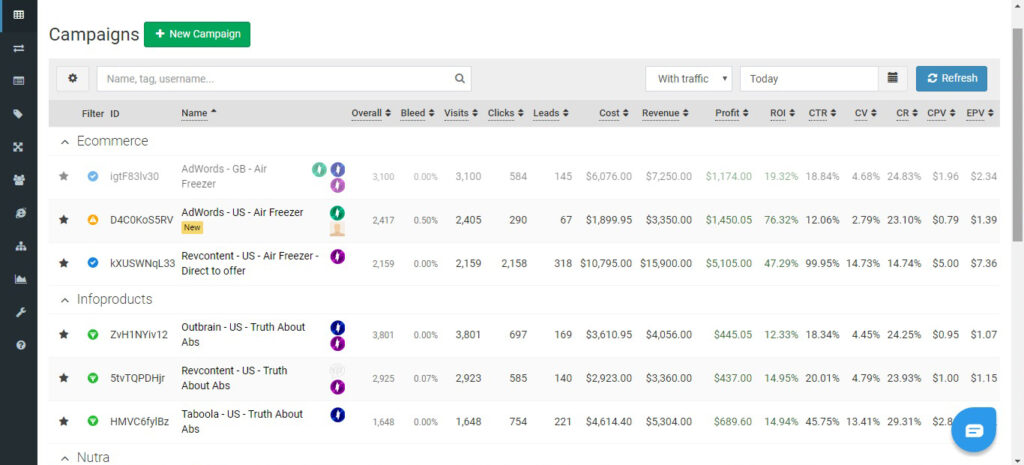Click the wrench tools icon in sidebar

(18, 312)
